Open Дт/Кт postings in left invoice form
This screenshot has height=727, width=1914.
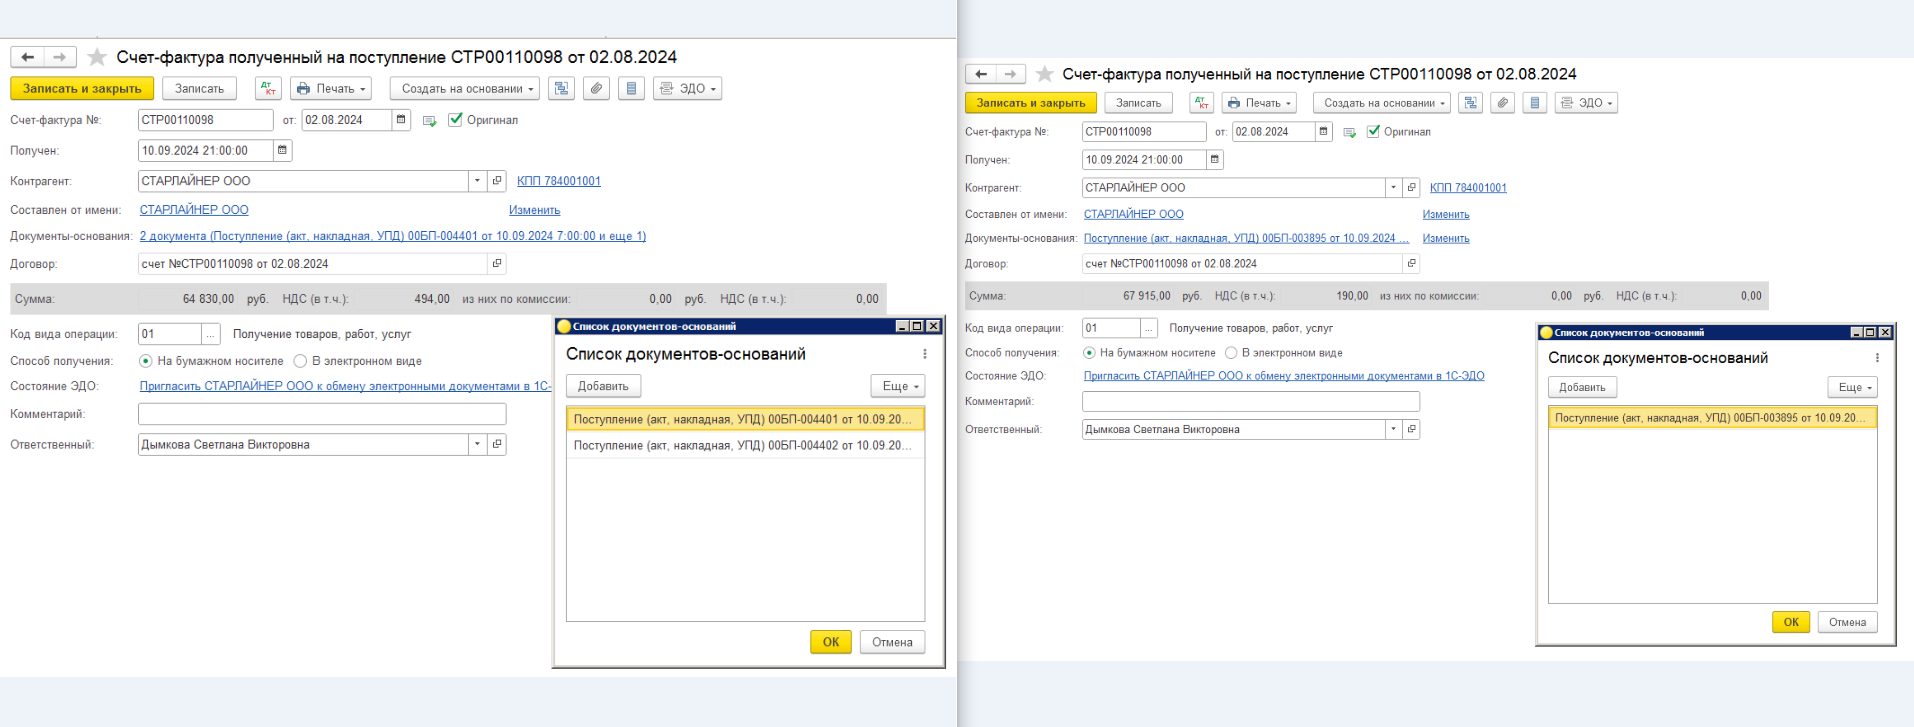[268, 89]
